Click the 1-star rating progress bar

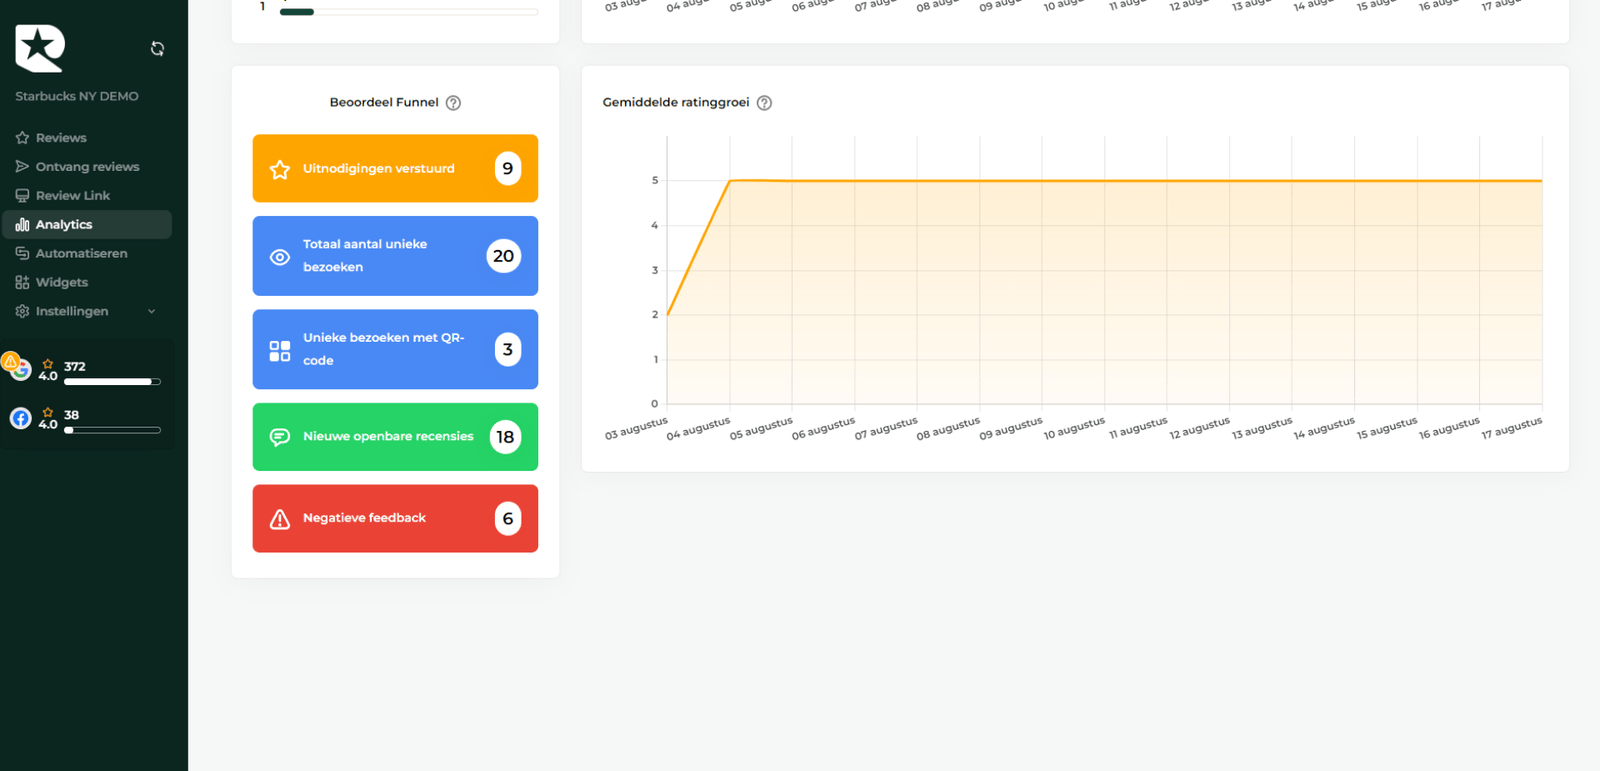[x=409, y=12]
